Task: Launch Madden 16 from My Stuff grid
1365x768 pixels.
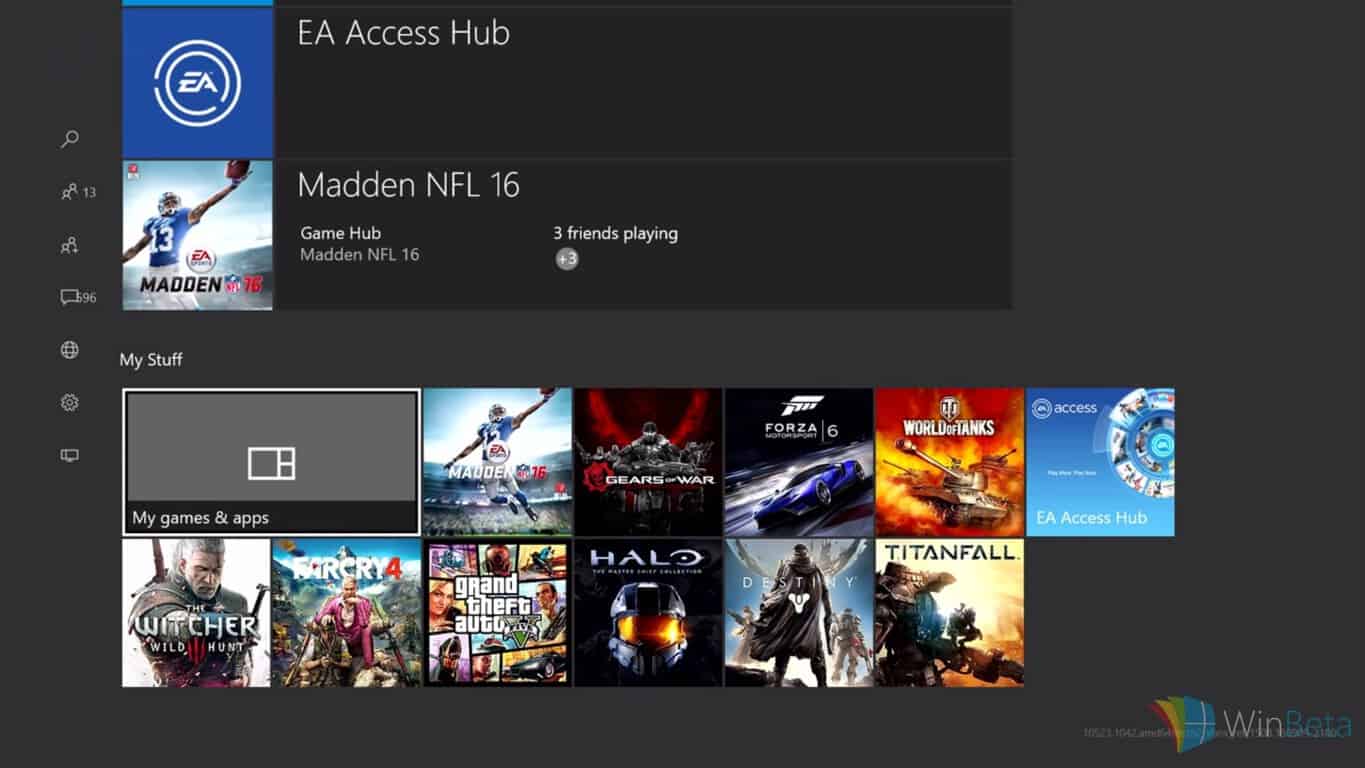Action: pos(497,462)
